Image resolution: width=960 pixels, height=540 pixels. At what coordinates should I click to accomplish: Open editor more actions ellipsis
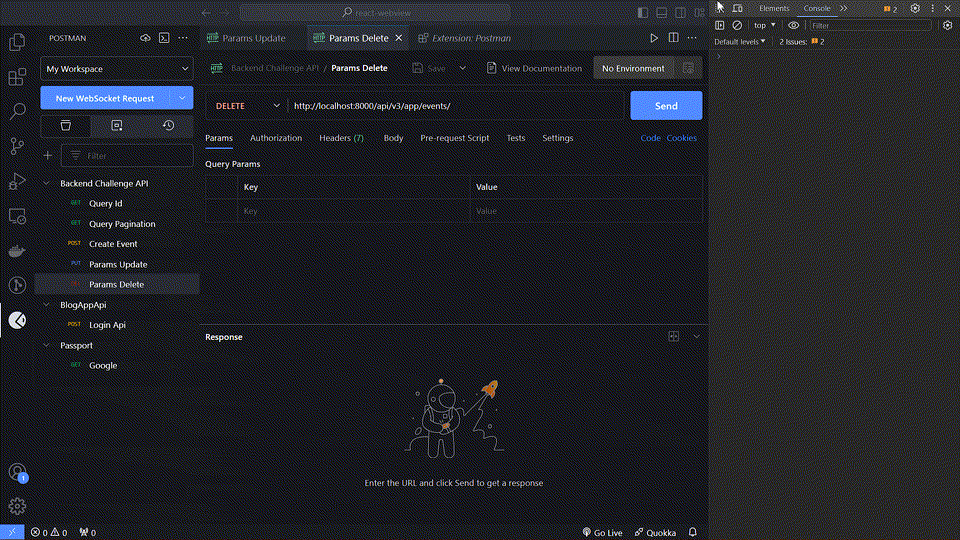click(692, 38)
